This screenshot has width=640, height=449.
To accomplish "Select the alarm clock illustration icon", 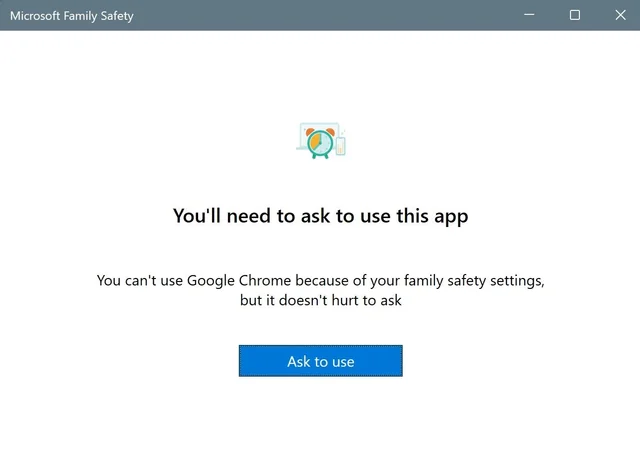I will pyautogui.click(x=320, y=143).
